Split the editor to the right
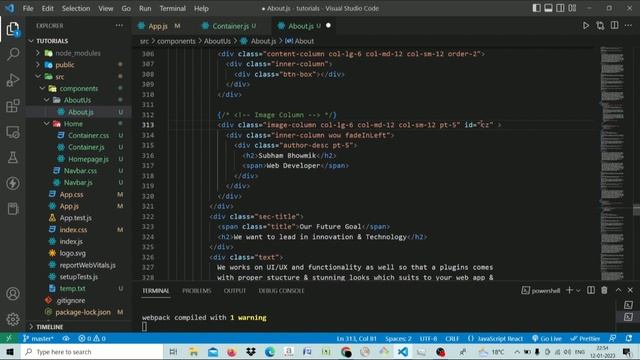Viewport: 640px width, 360px height. point(614,25)
